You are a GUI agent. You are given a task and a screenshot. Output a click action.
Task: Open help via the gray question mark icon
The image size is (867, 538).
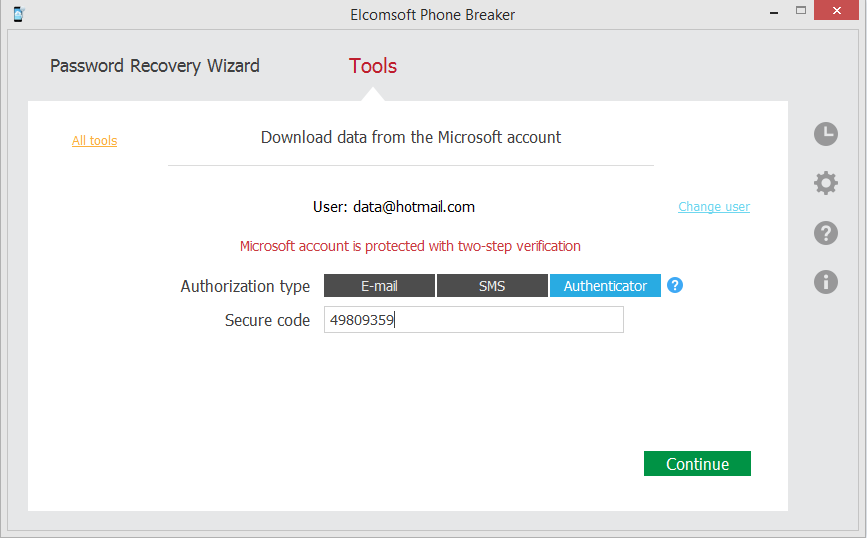(826, 233)
